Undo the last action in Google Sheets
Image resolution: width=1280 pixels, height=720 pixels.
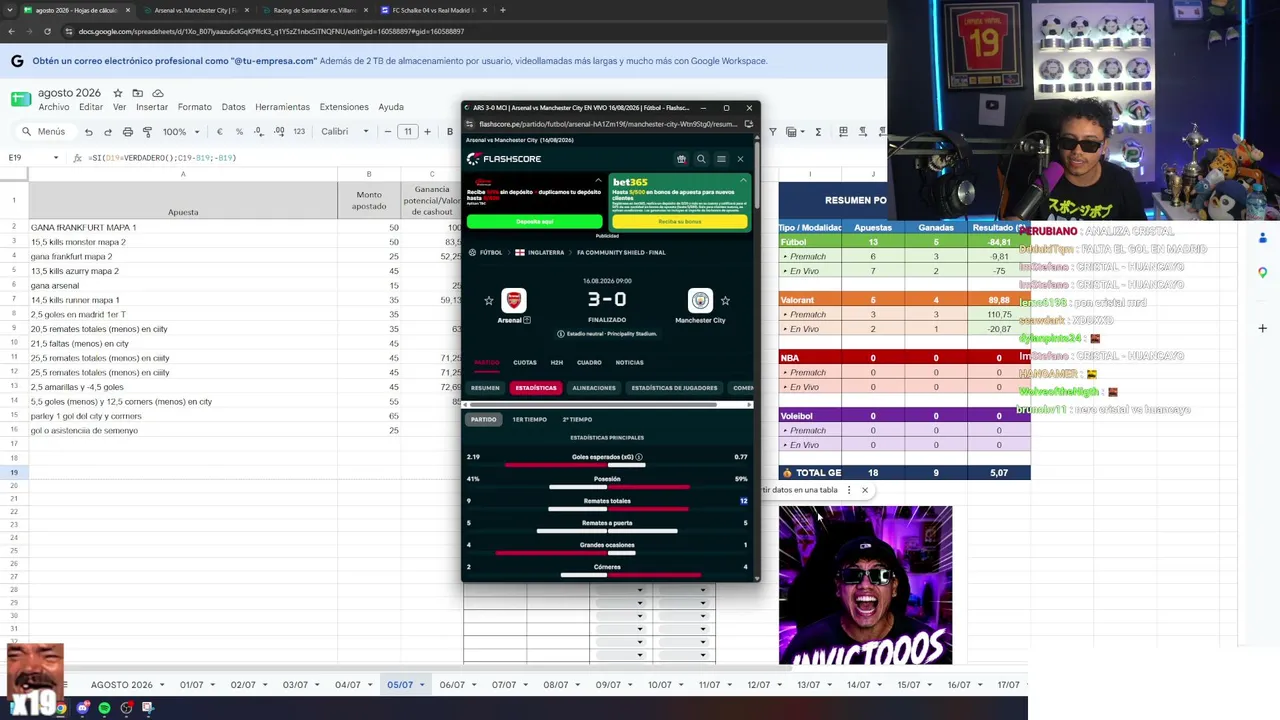[89, 132]
